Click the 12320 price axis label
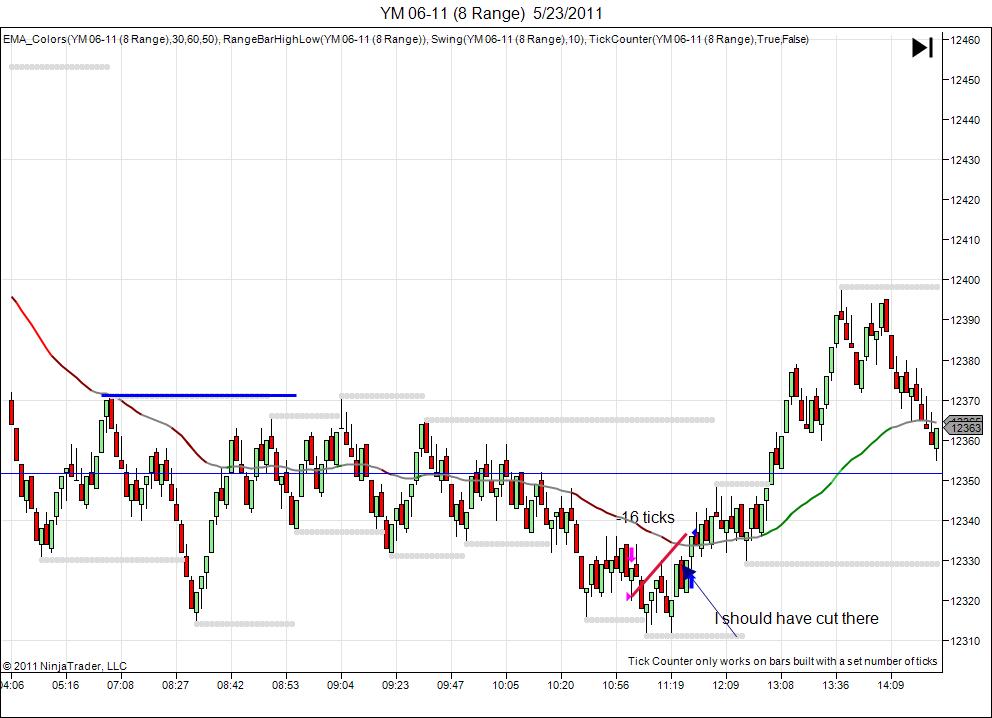The image size is (992, 718). click(x=965, y=601)
